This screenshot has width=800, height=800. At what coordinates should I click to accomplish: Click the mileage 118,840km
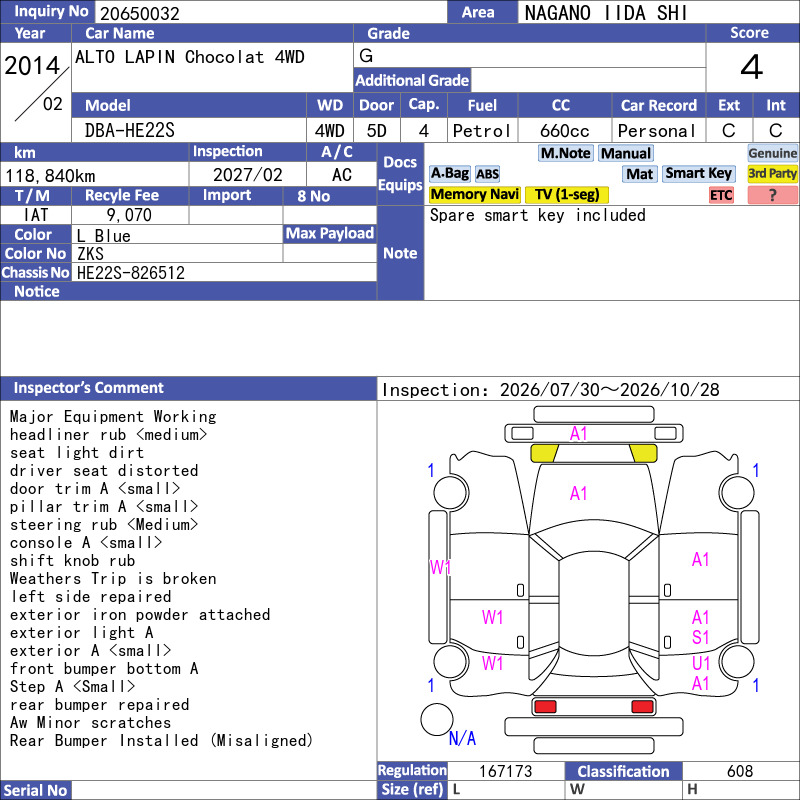[50, 176]
